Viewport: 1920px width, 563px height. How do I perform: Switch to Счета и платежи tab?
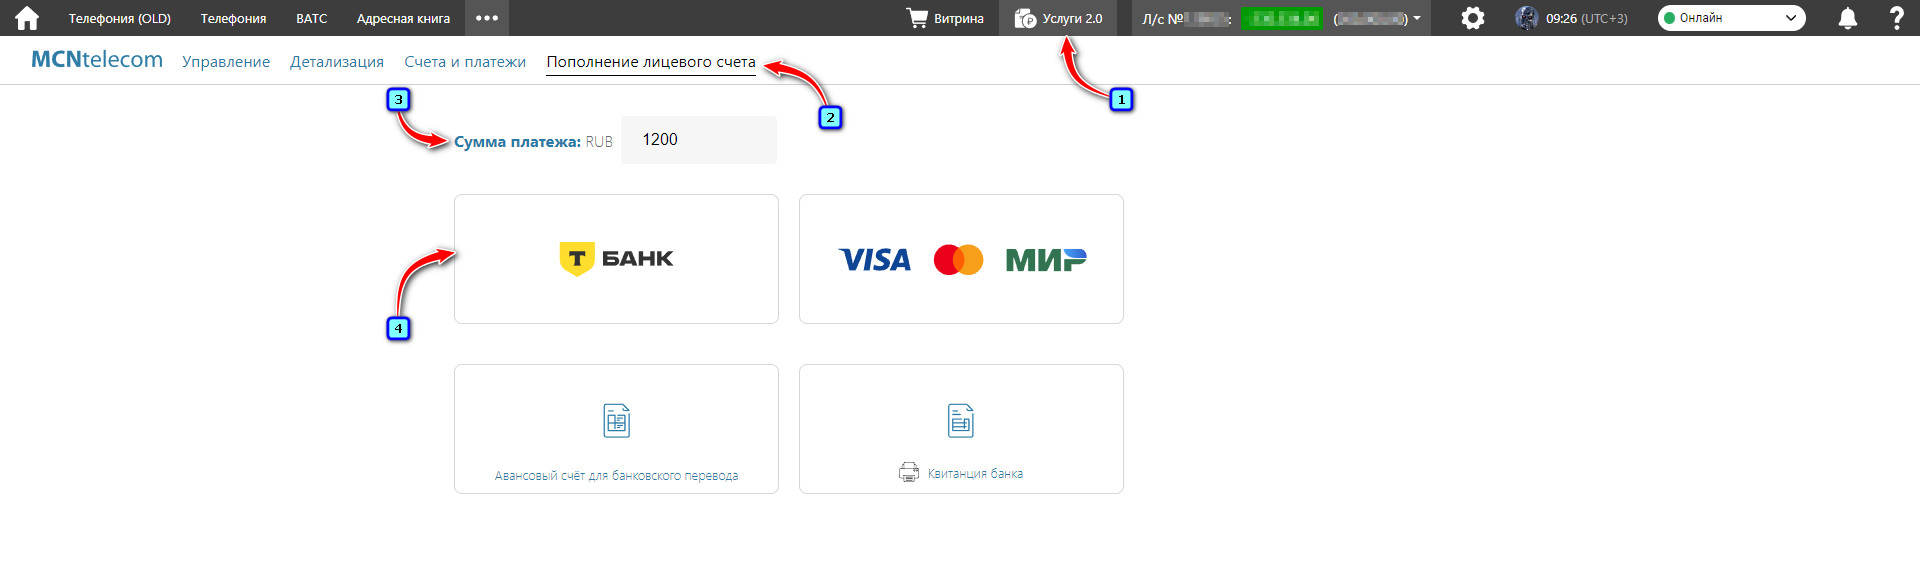tap(465, 62)
